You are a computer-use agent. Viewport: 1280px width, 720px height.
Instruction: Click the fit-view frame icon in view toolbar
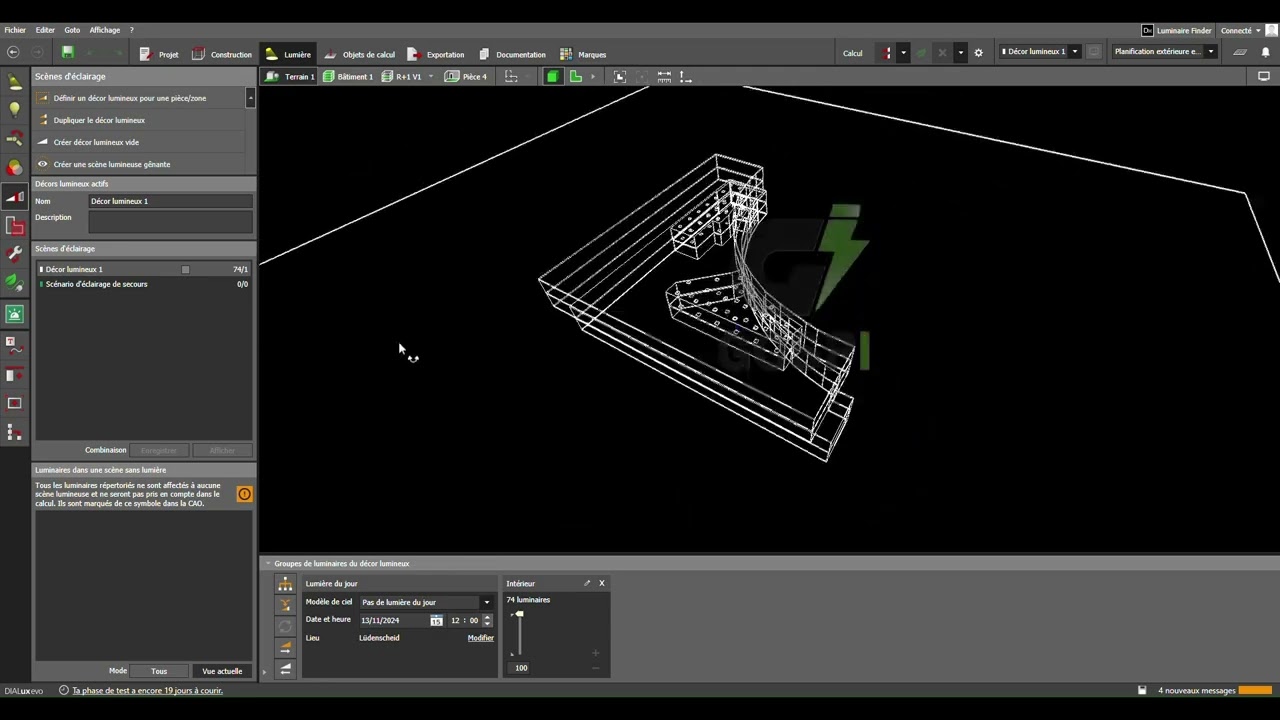[x=620, y=76]
